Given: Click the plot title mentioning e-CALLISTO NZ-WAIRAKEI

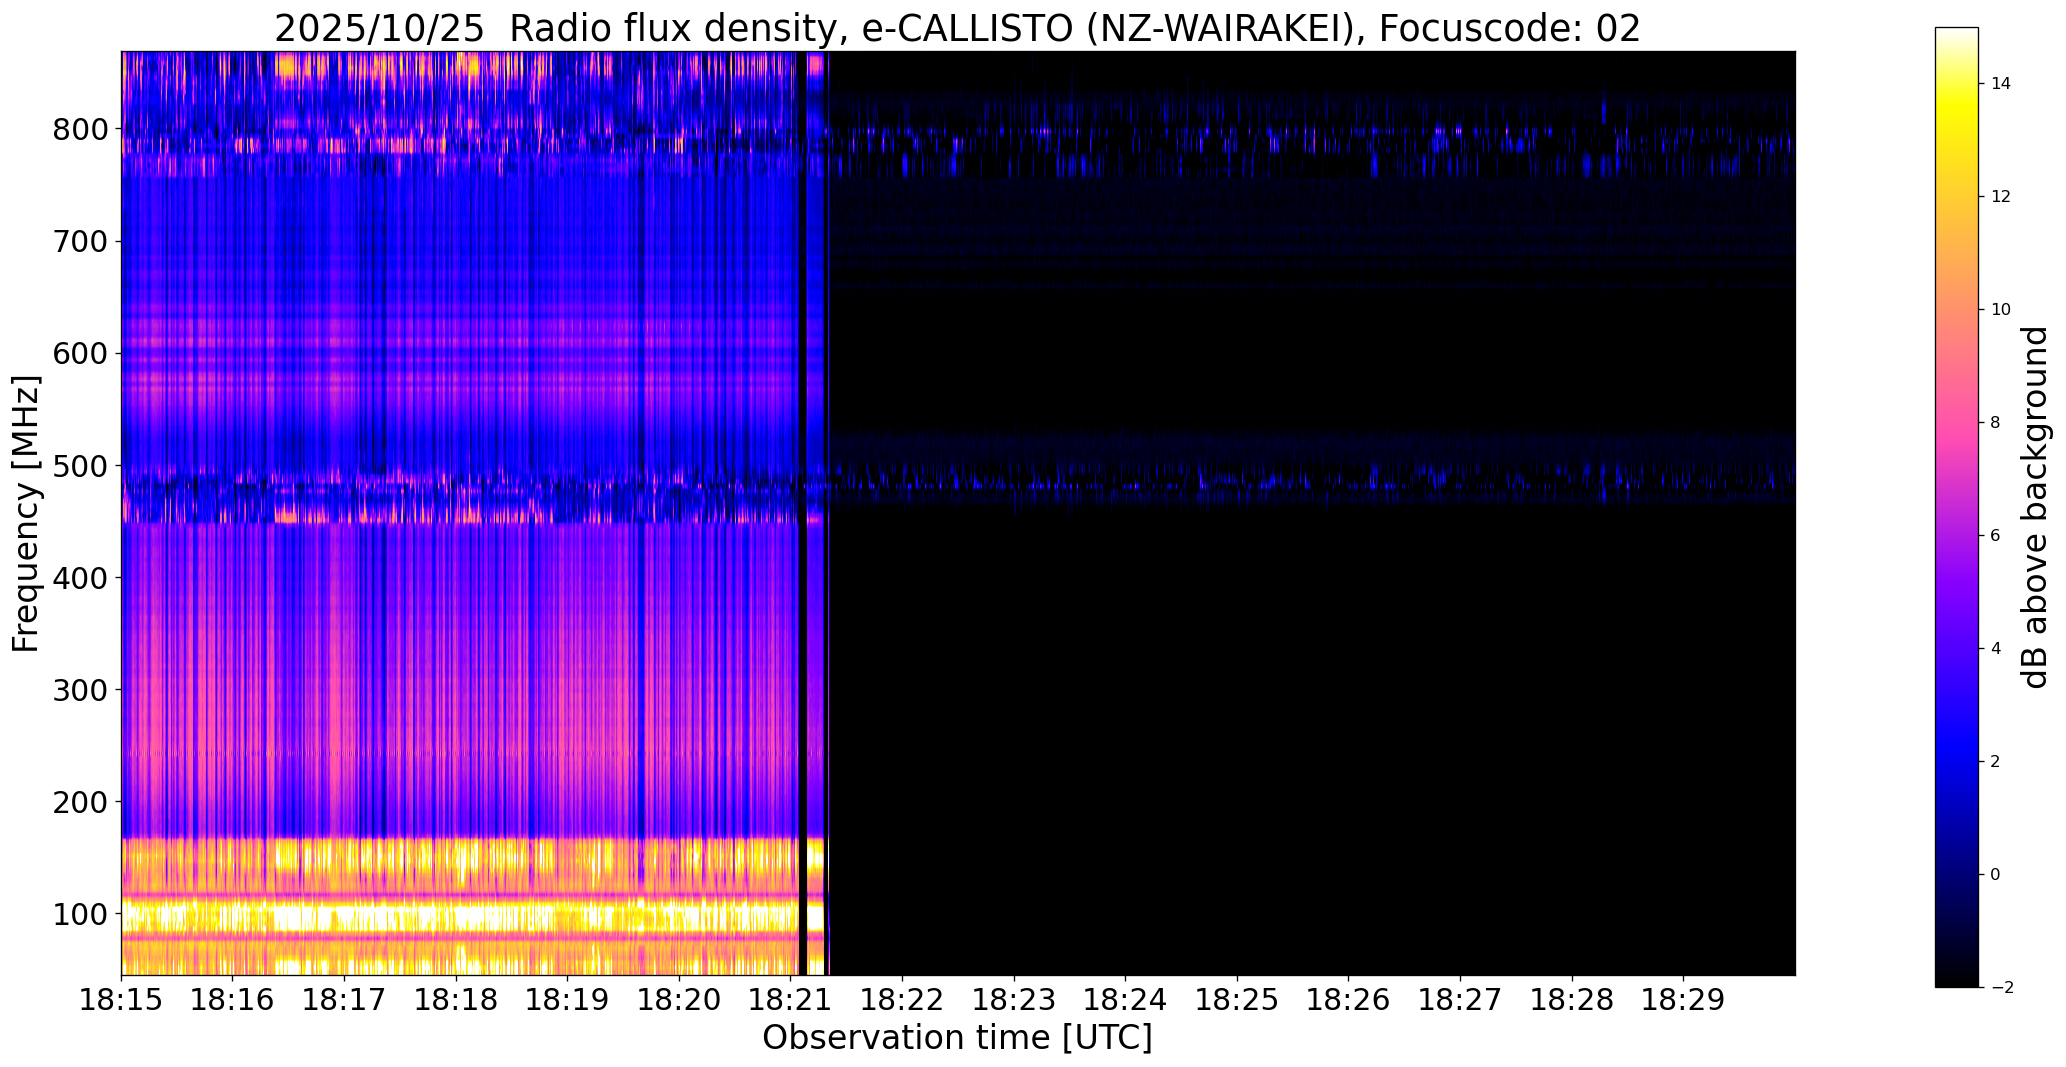Looking at the screenshot, I should pyautogui.click(x=957, y=29).
